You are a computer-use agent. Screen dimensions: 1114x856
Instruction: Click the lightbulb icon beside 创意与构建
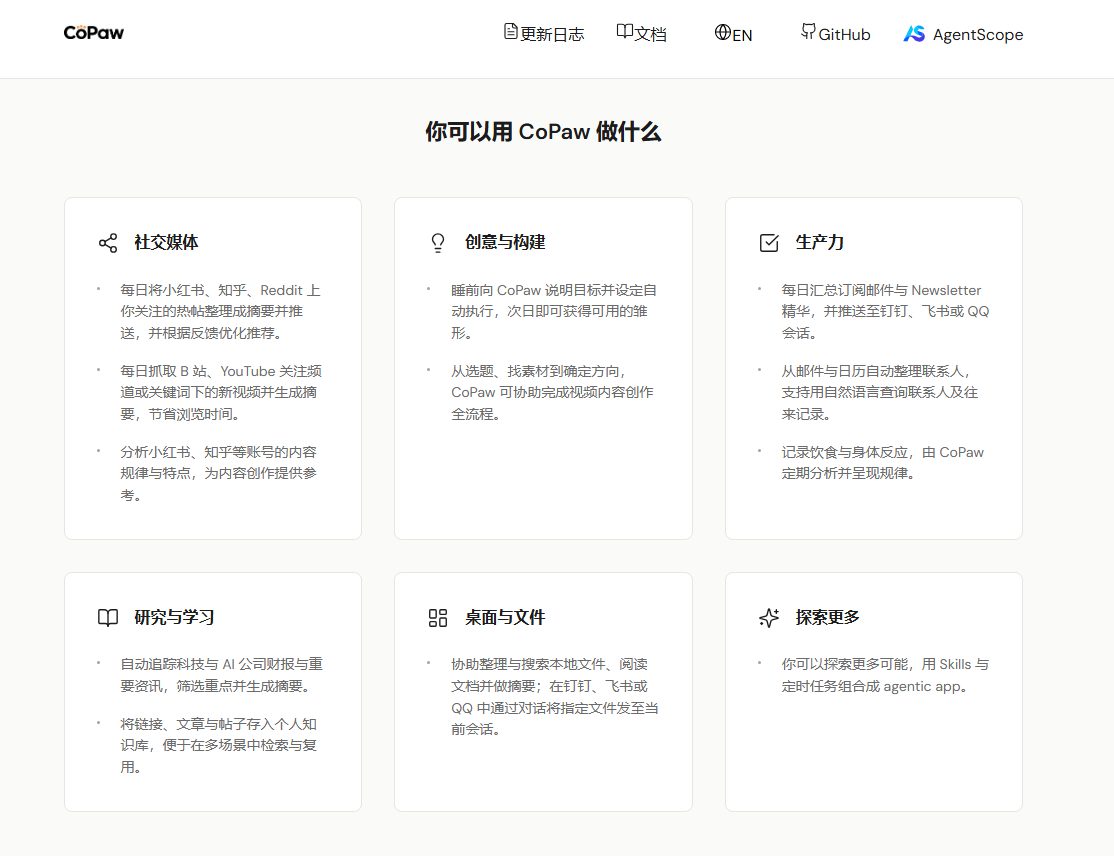438,243
